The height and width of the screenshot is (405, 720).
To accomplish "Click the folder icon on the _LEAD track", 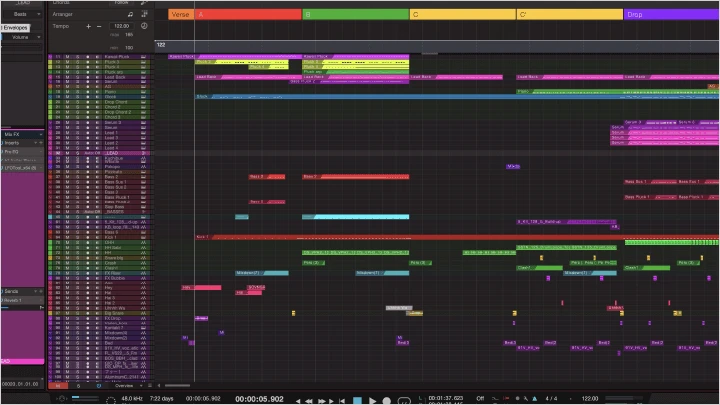I will coord(143,153).
